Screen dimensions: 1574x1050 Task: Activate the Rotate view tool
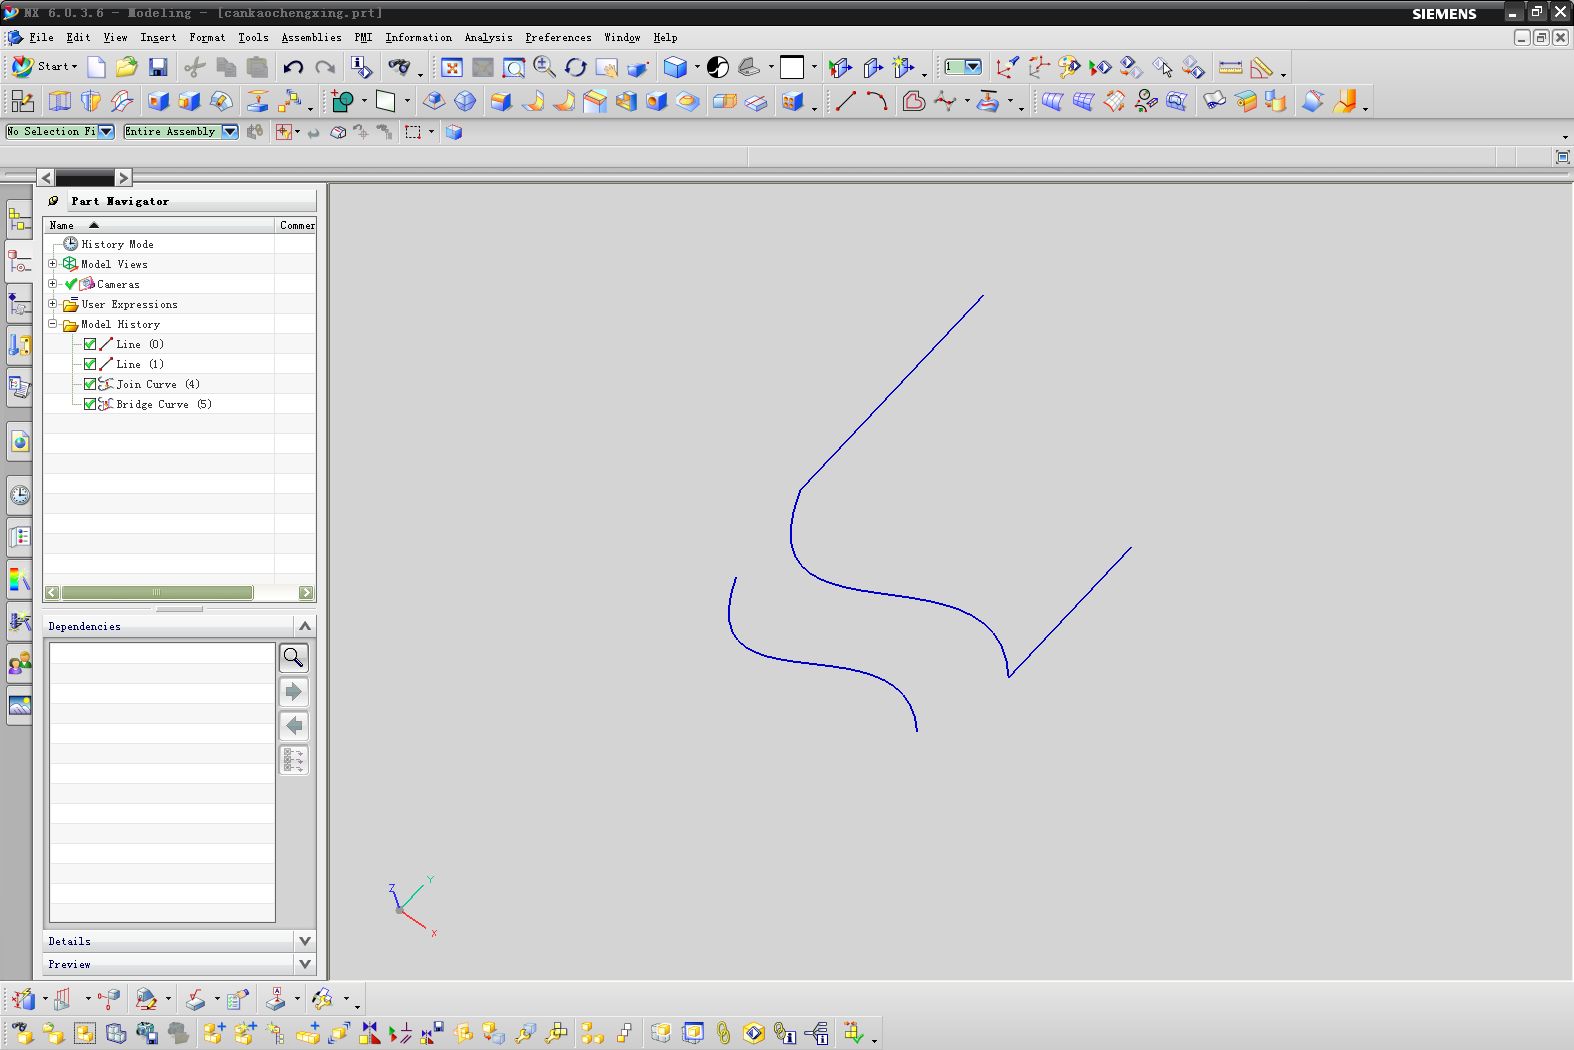(576, 67)
